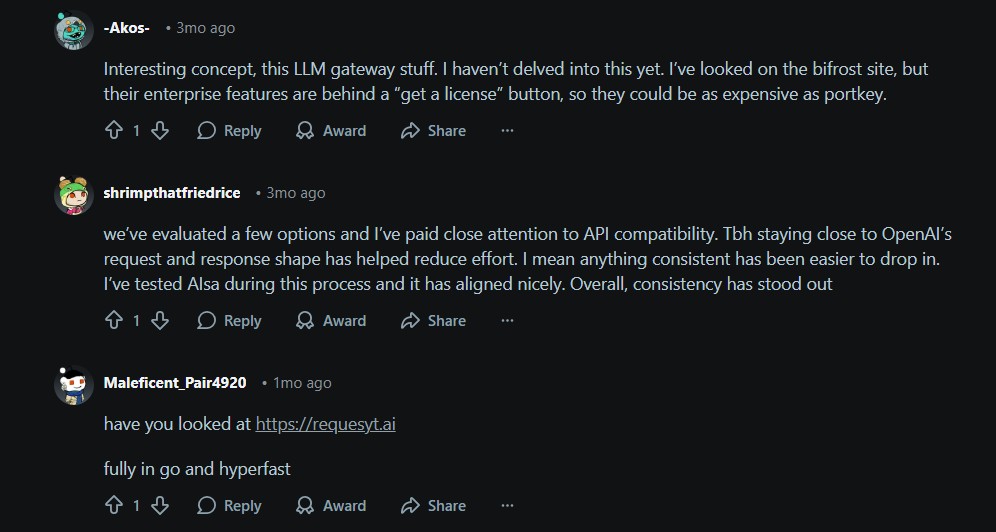Image resolution: width=996 pixels, height=532 pixels.
Task: Open more options on shrimpthatfriedrice's comment
Action: [x=507, y=321]
